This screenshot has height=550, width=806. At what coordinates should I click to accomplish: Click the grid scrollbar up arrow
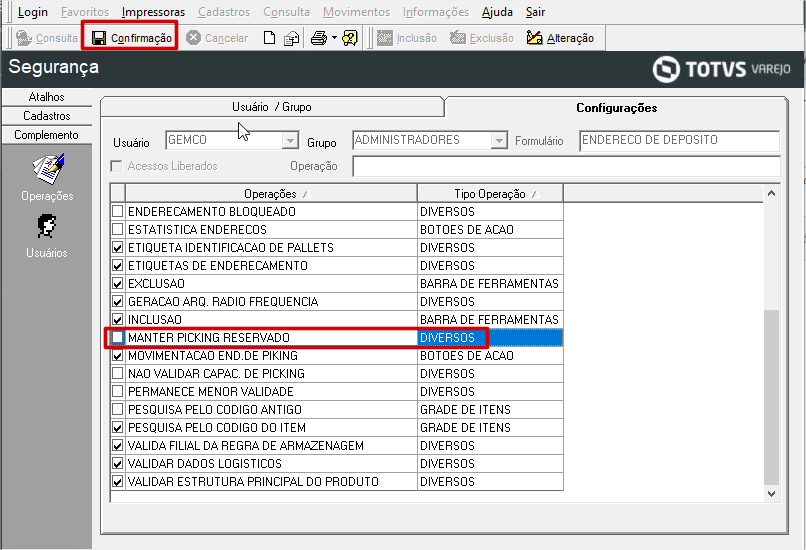771,193
